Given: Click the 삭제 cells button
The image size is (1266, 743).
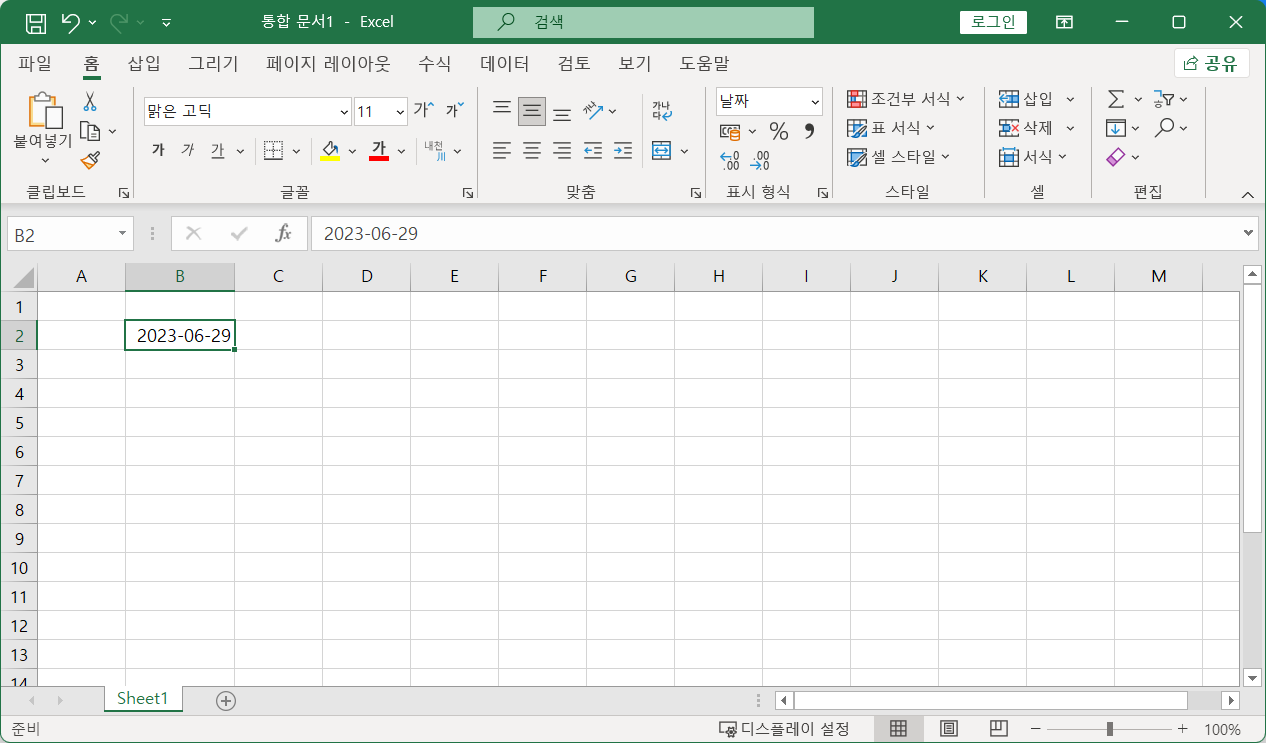Looking at the screenshot, I should click(x=1027, y=128).
